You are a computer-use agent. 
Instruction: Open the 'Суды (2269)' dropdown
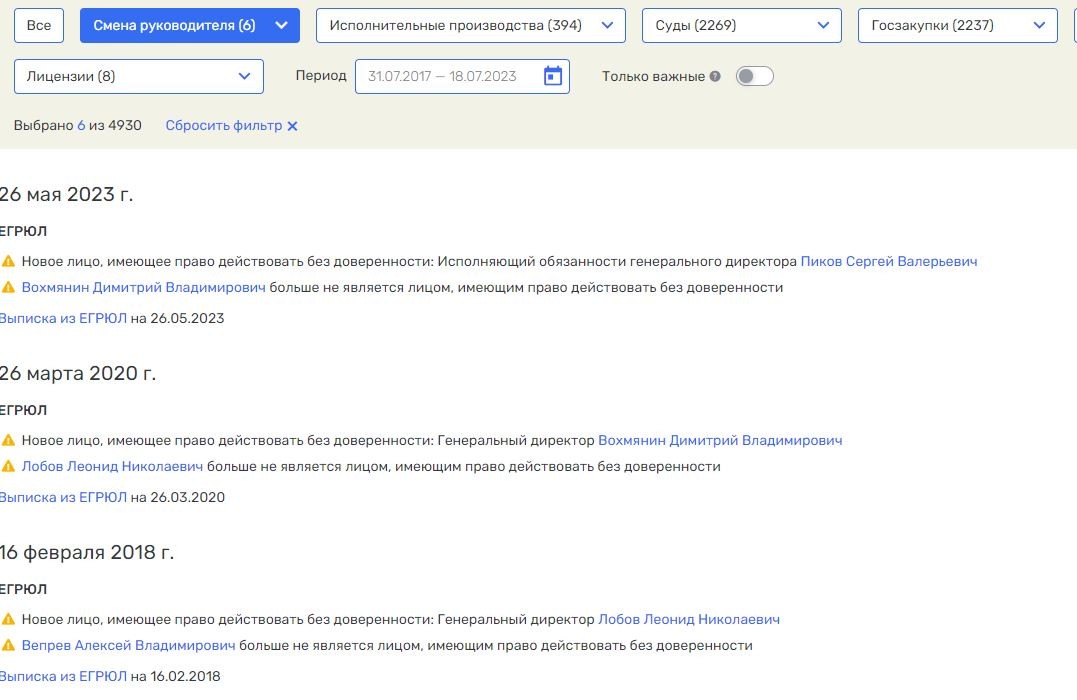[742, 25]
